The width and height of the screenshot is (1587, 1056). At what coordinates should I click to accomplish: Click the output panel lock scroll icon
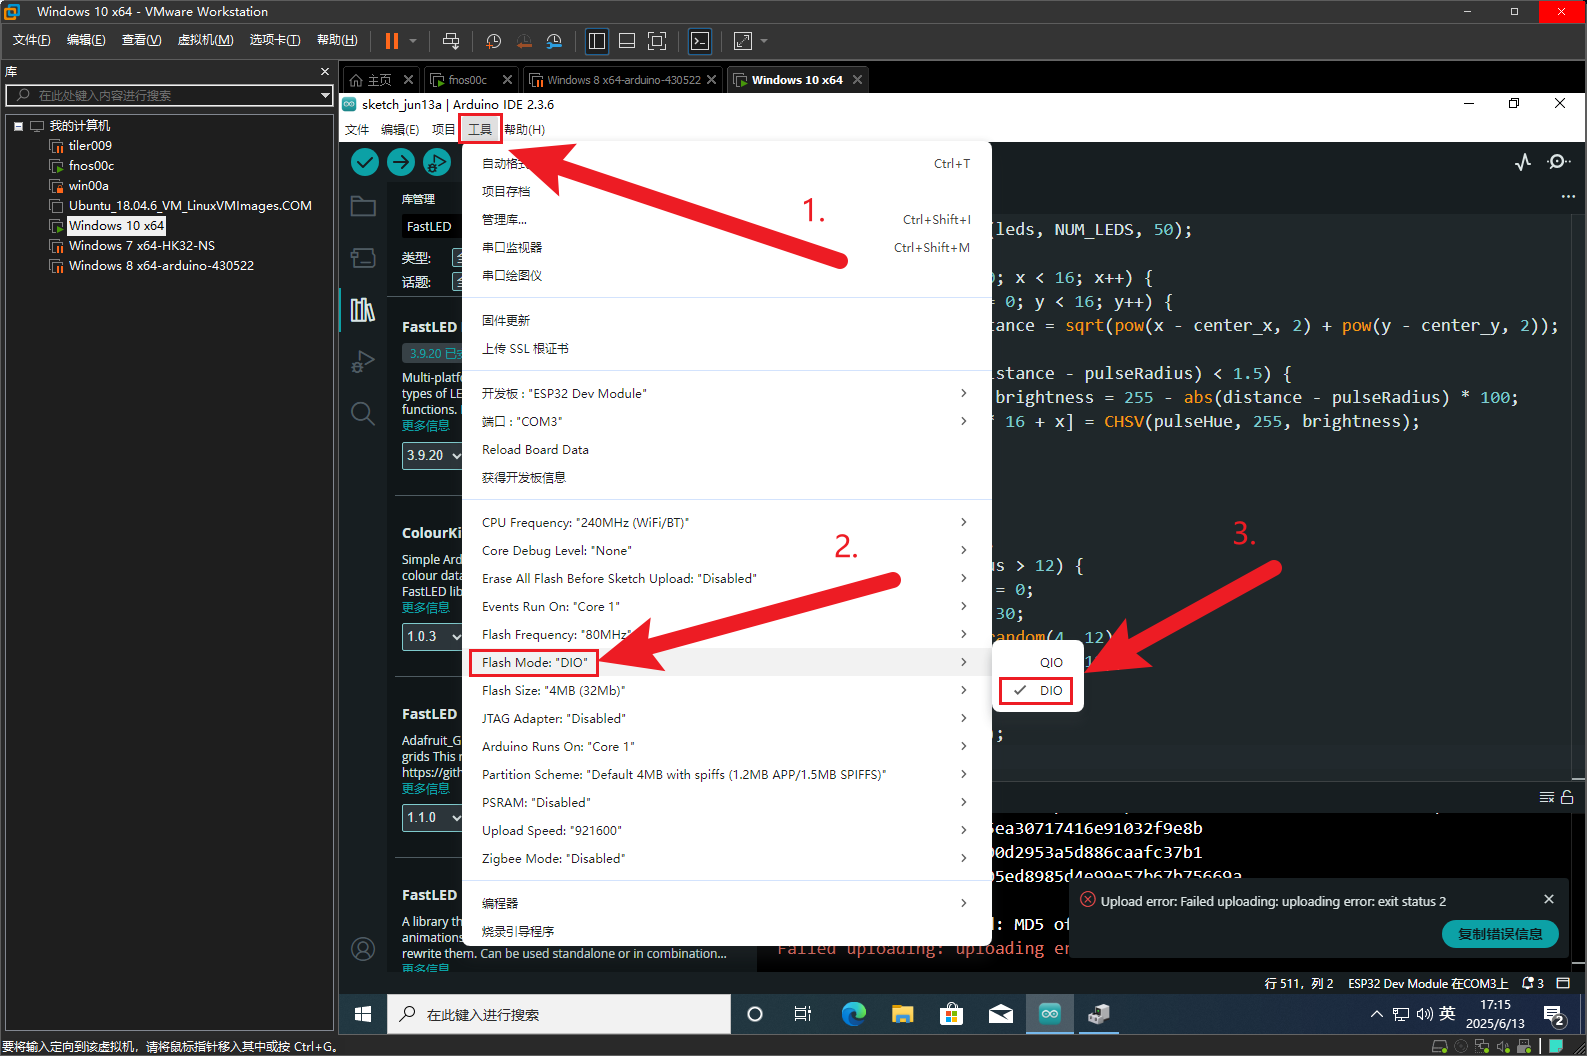(x=1567, y=797)
